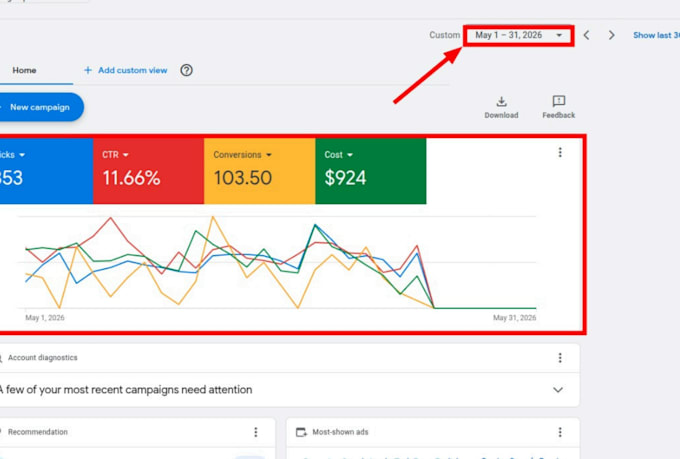Click the Recommendation heading
Screen dimensions: 680x459
[x=38, y=432]
